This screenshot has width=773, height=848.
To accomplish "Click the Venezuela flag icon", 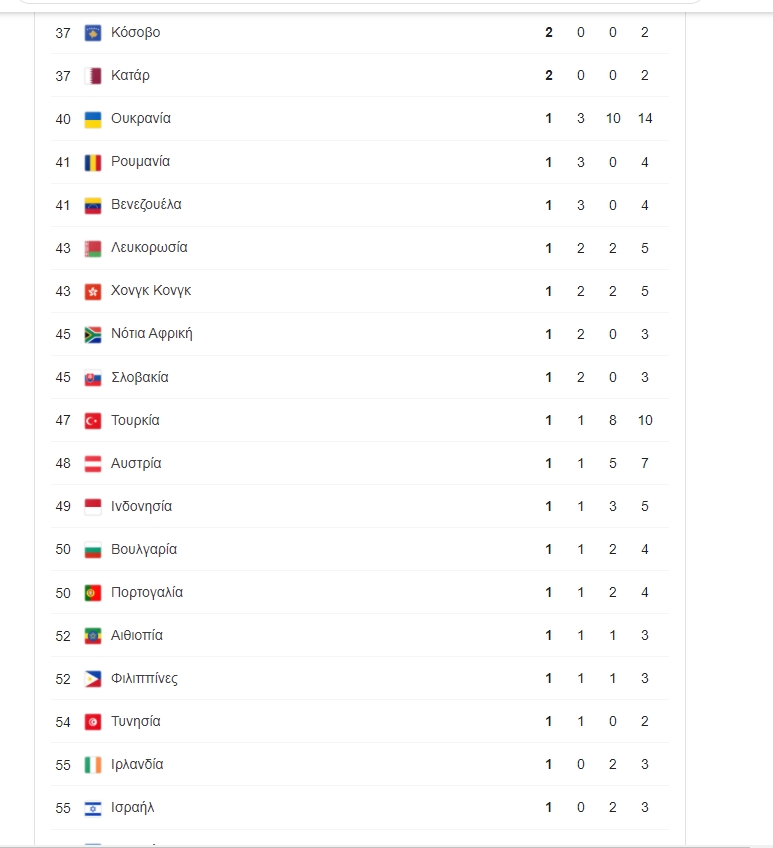I will pyautogui.click(x=93, y=205).
